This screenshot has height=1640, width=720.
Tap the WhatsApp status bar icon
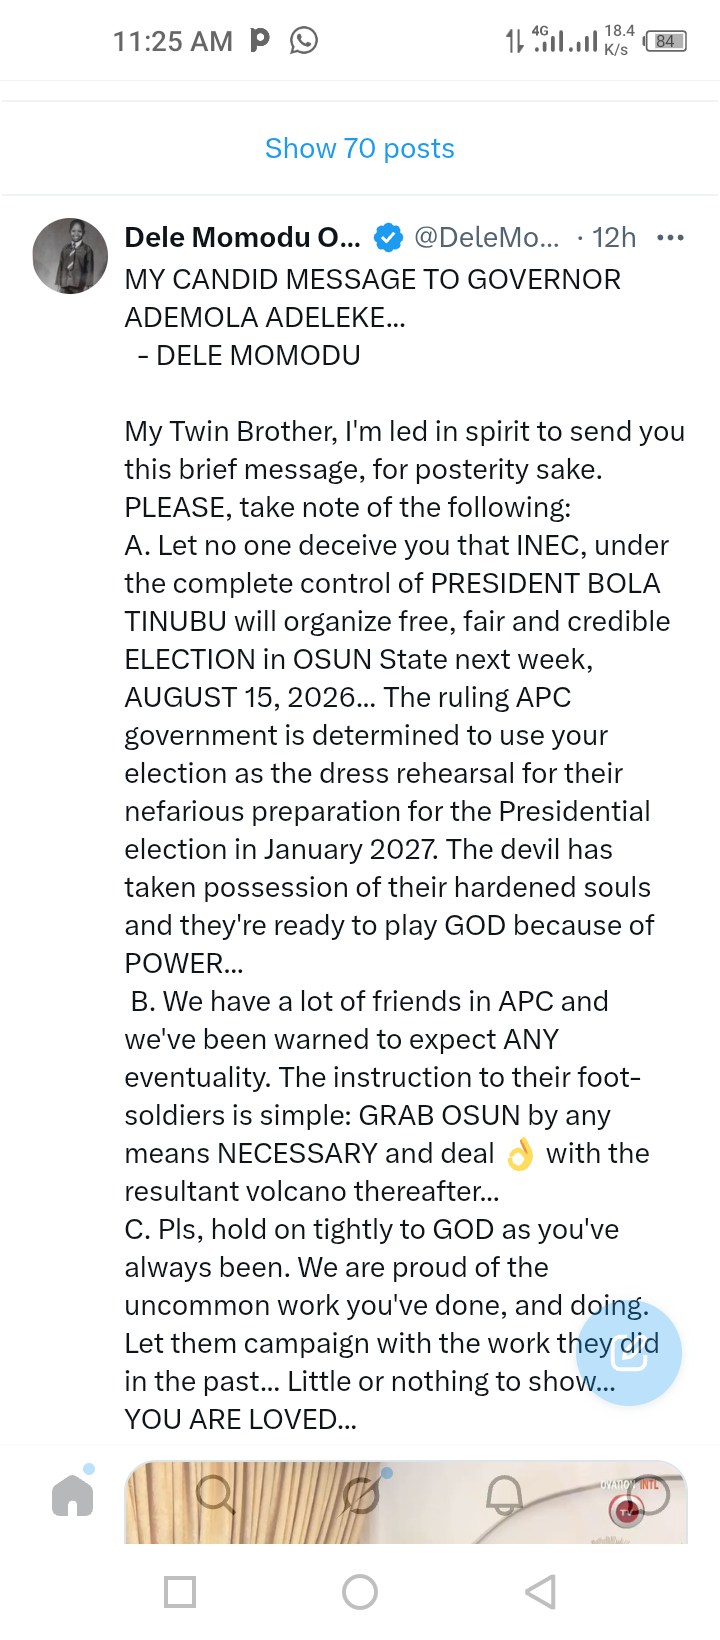(304, 40)
